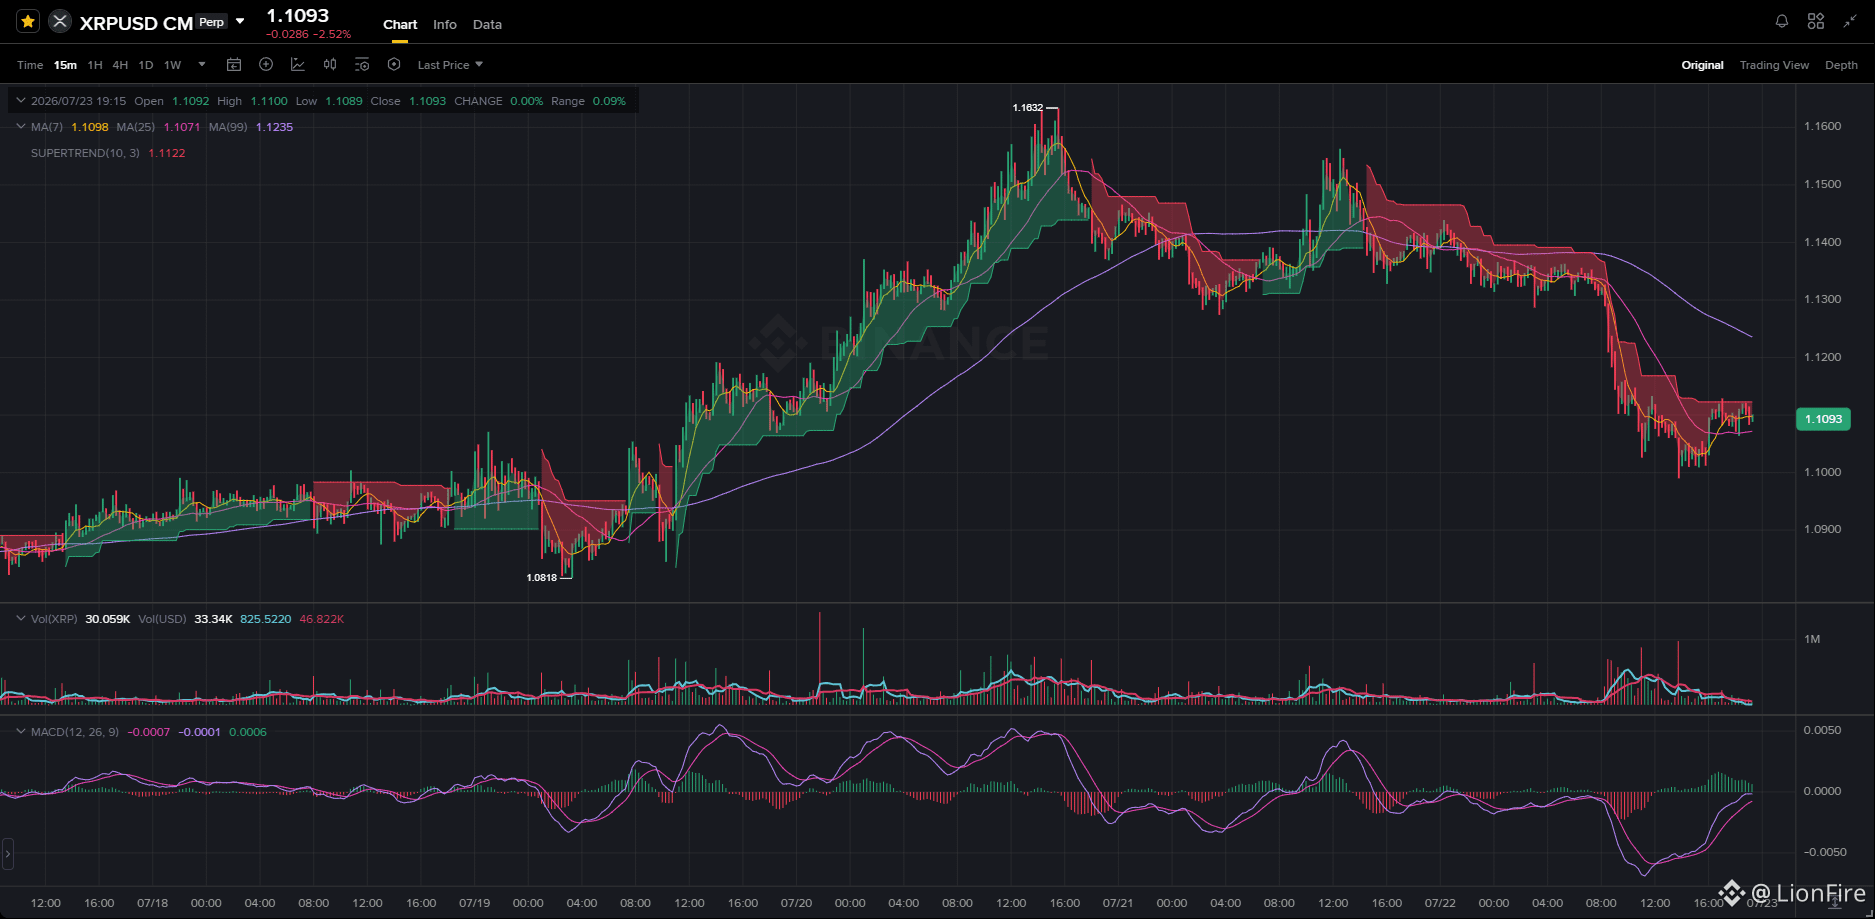Select the 4H time interval

tap(120, 65)
